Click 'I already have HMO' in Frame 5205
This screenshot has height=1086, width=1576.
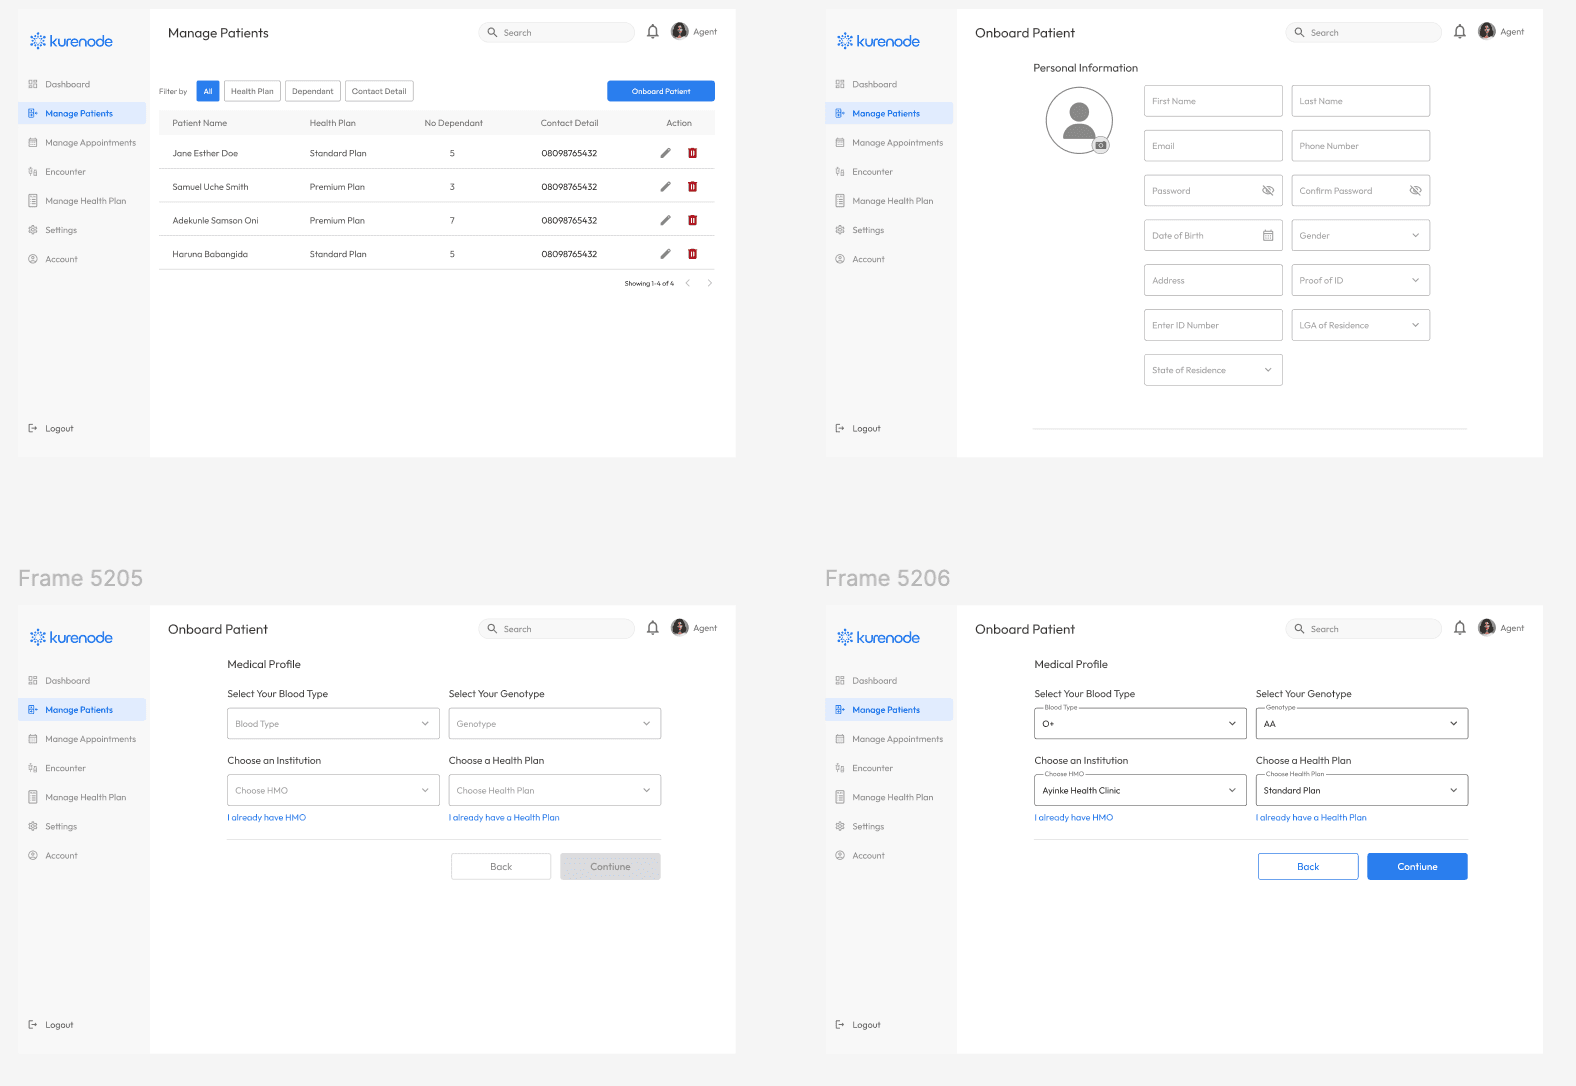click(267, 818)
